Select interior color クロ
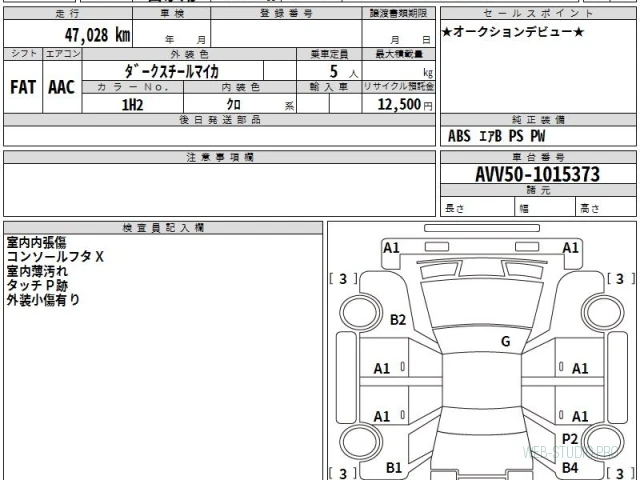The image size is (640, 480). click(x=233, y=104)
